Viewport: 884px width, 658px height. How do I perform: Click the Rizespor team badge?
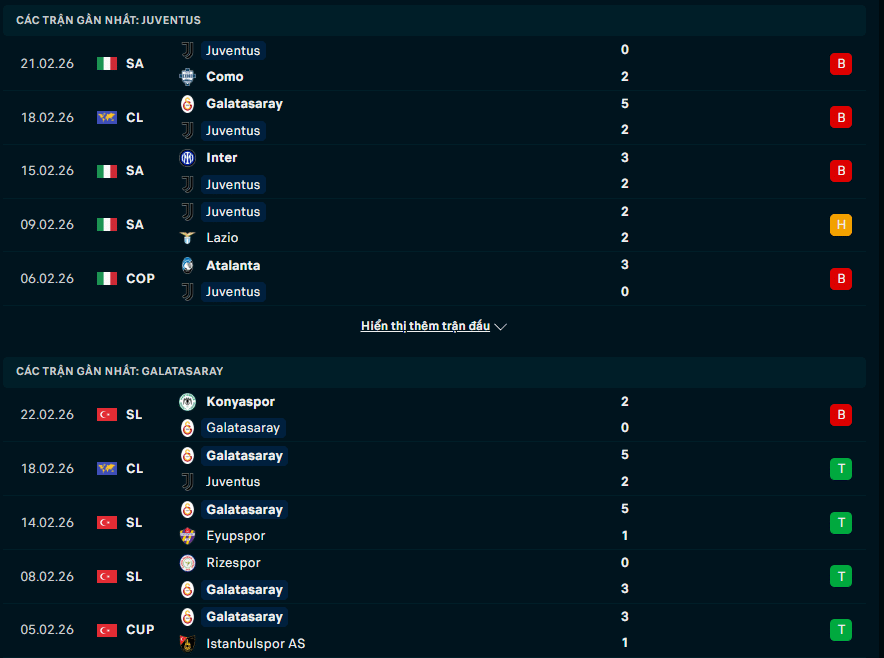pyautogui.click(x=187, y=563)
